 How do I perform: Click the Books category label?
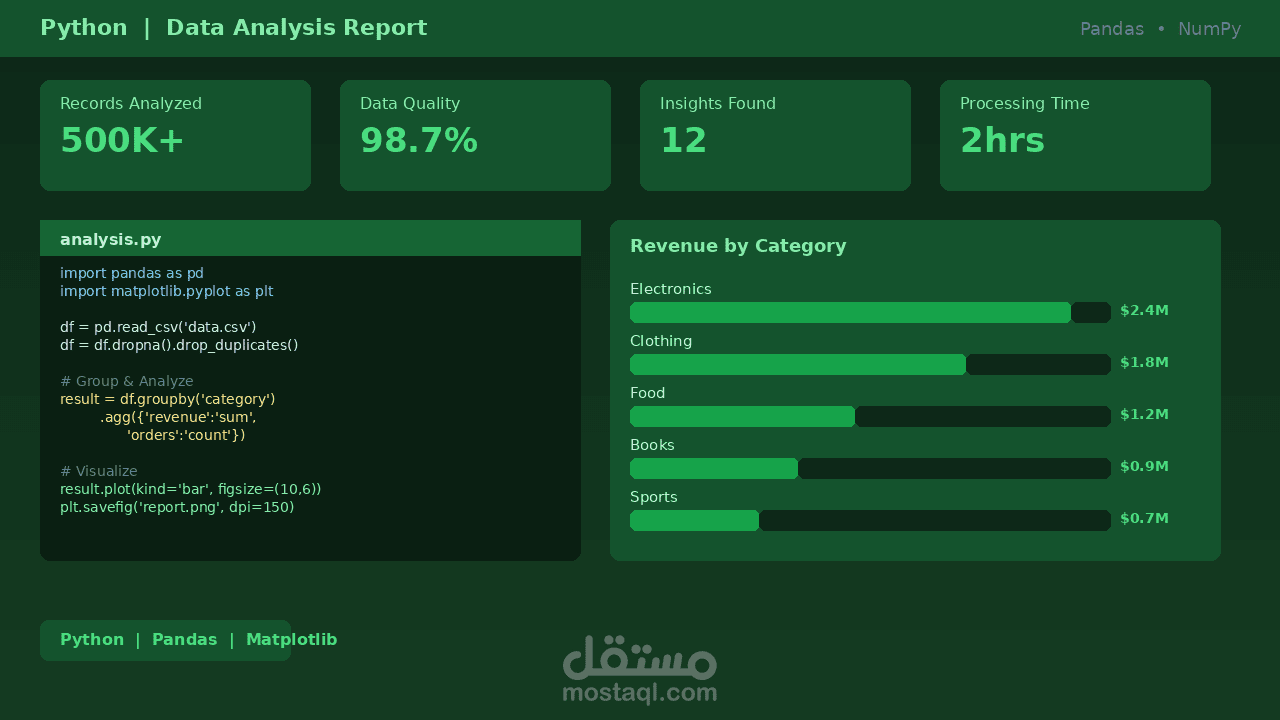click(652, 445)
